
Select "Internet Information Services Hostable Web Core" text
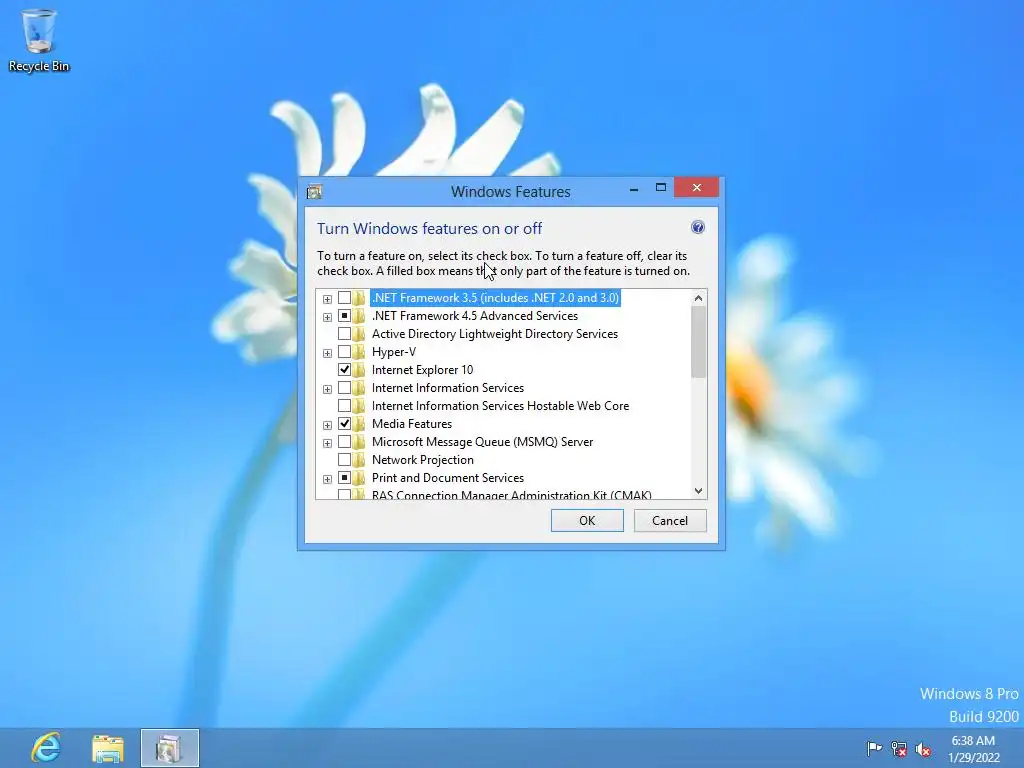pos(500,406)
